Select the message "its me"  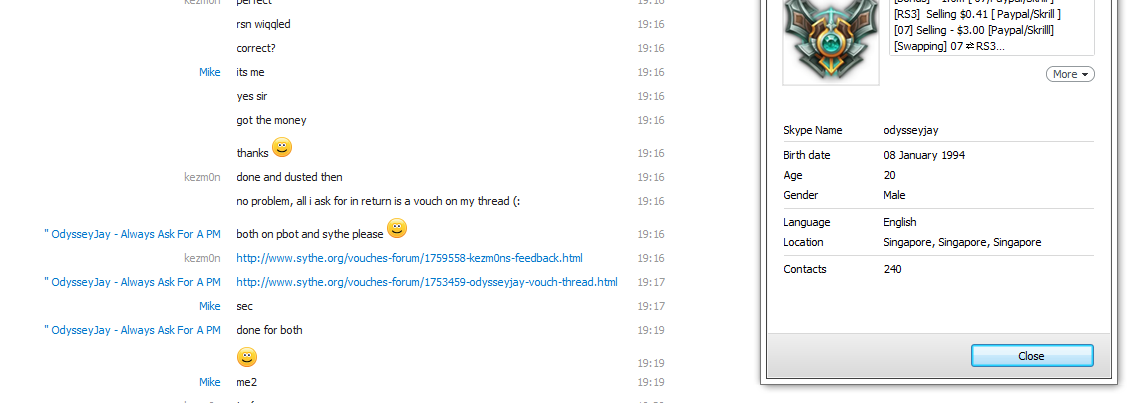250,72
